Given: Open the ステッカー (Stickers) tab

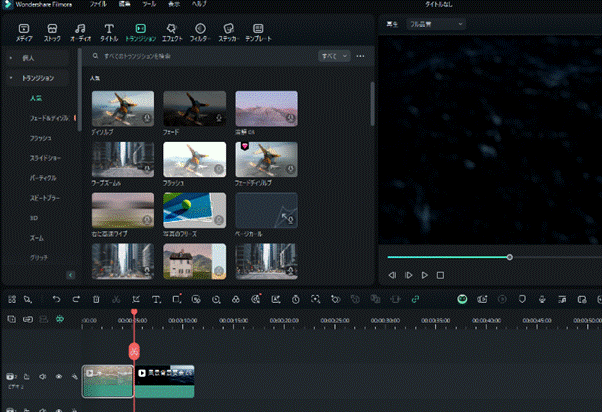Looking at the screenshot, I should [228, 33].
